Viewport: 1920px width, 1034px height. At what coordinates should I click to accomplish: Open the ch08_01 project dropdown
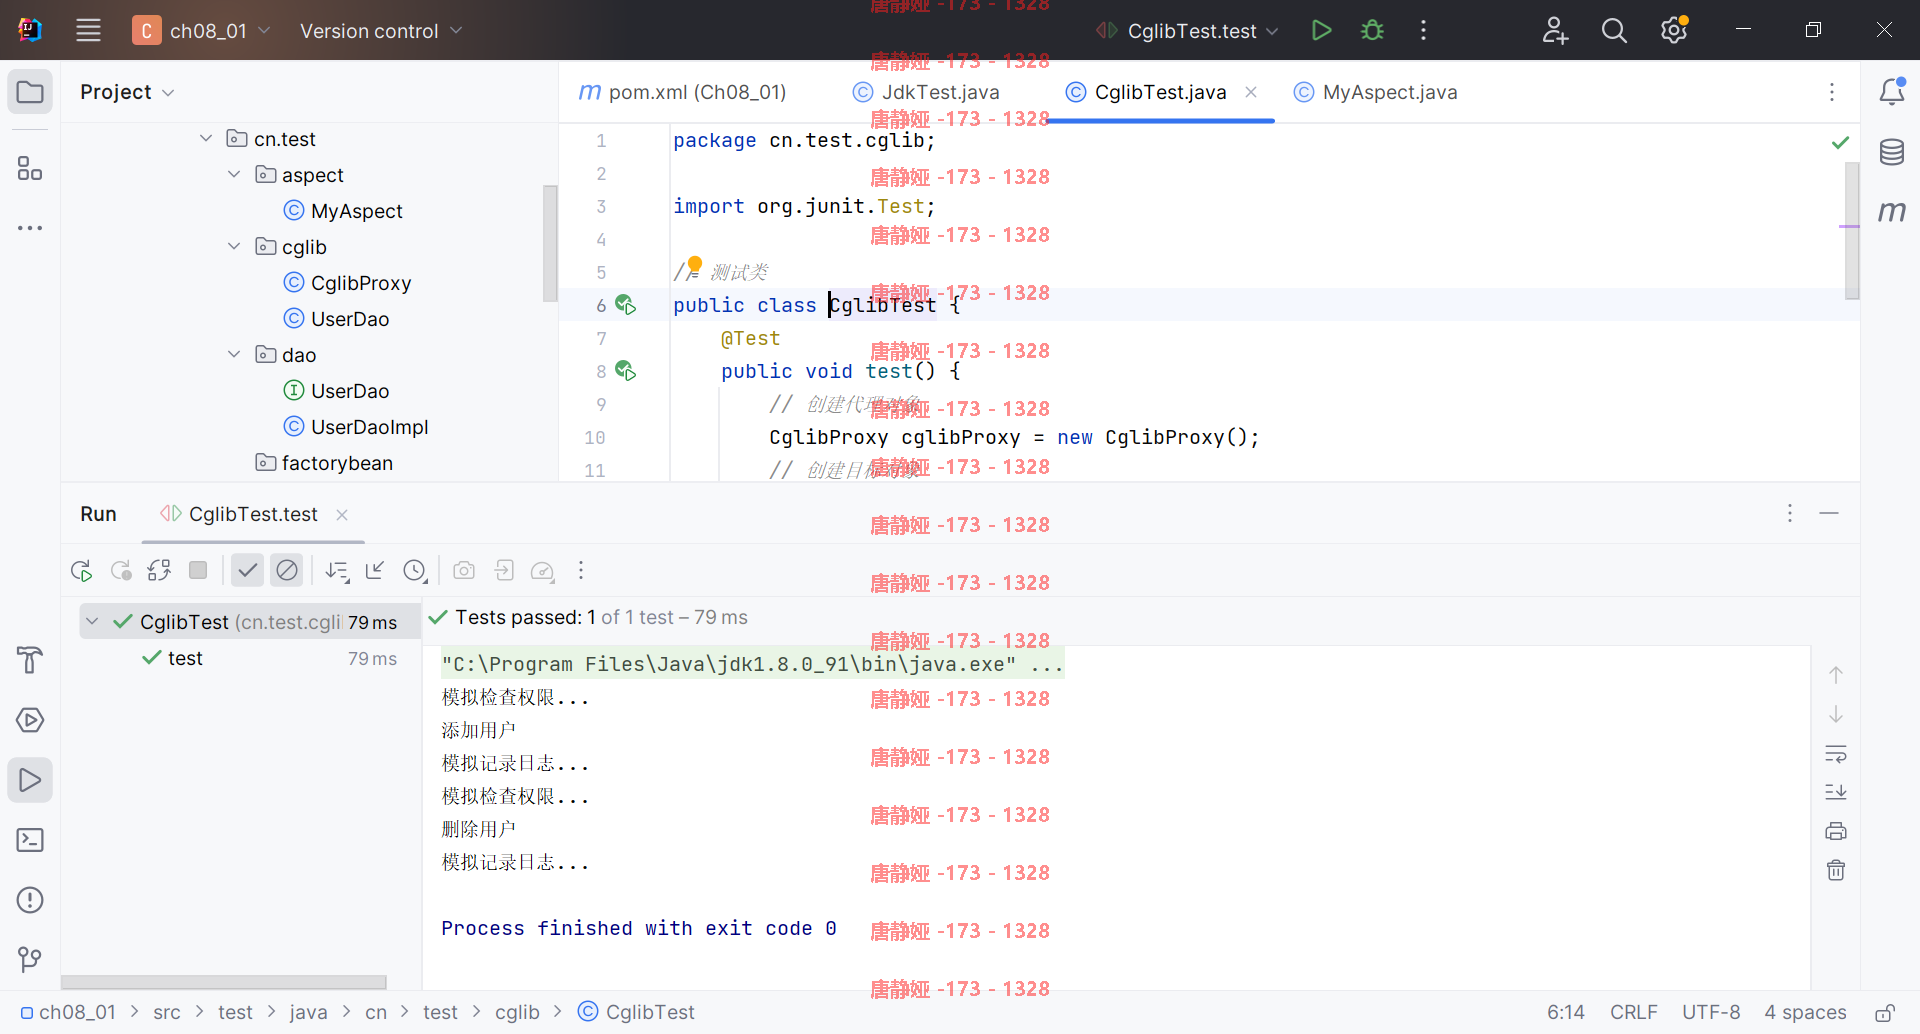pyautogui.click(x=202, y=30)
